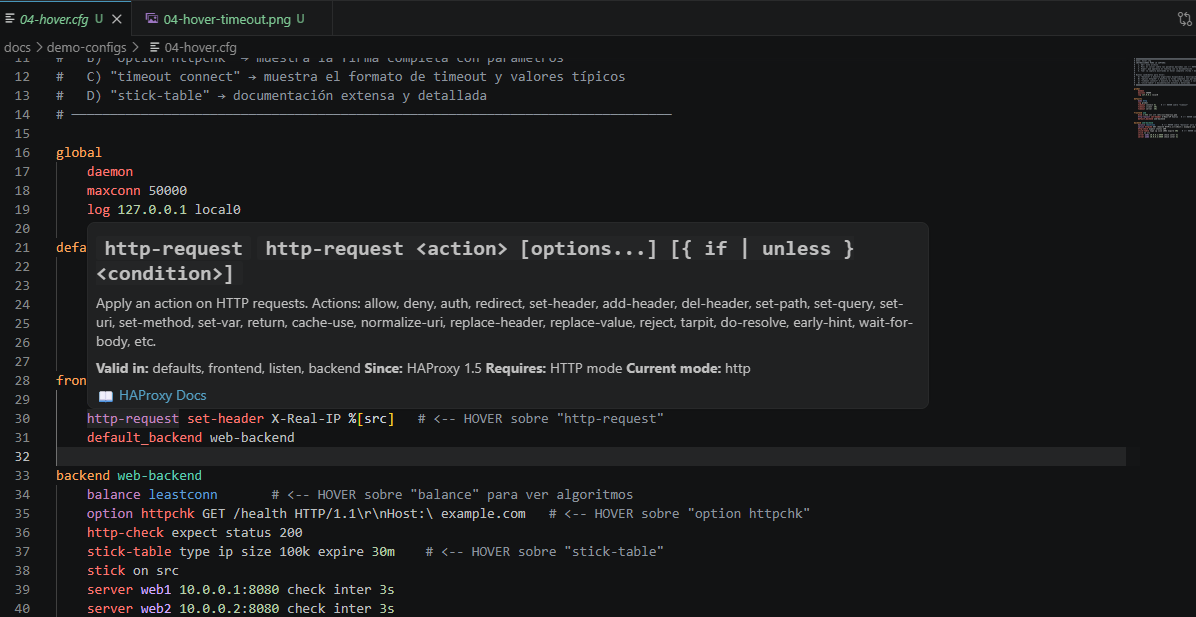
Task: Click the U badge on 04-hover-timeout.png tab
Action: 301,17
